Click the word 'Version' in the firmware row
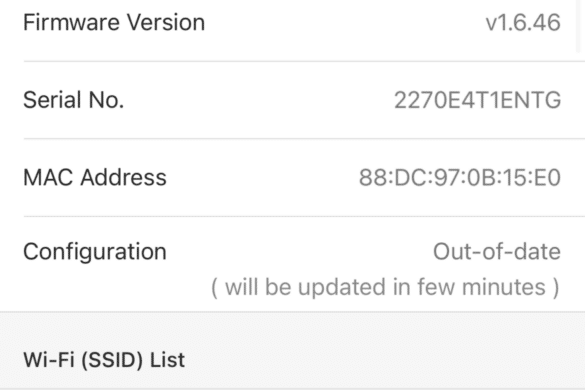Viewport: 585px width, 390px height. [x=166, y=22]
